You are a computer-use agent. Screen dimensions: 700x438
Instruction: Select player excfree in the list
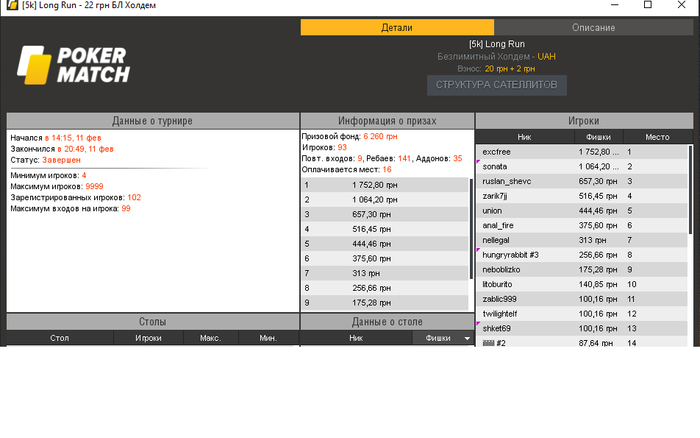point(582,152)
